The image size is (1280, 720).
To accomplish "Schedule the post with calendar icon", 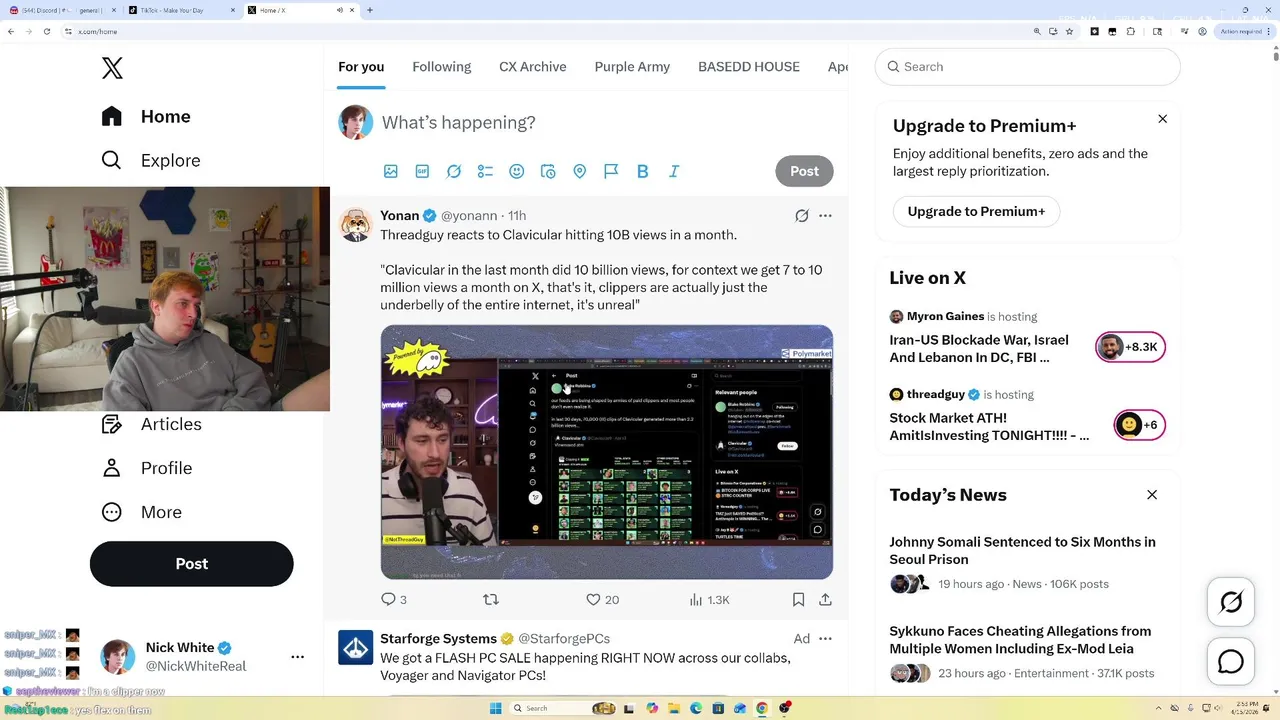I will [548, 171].
